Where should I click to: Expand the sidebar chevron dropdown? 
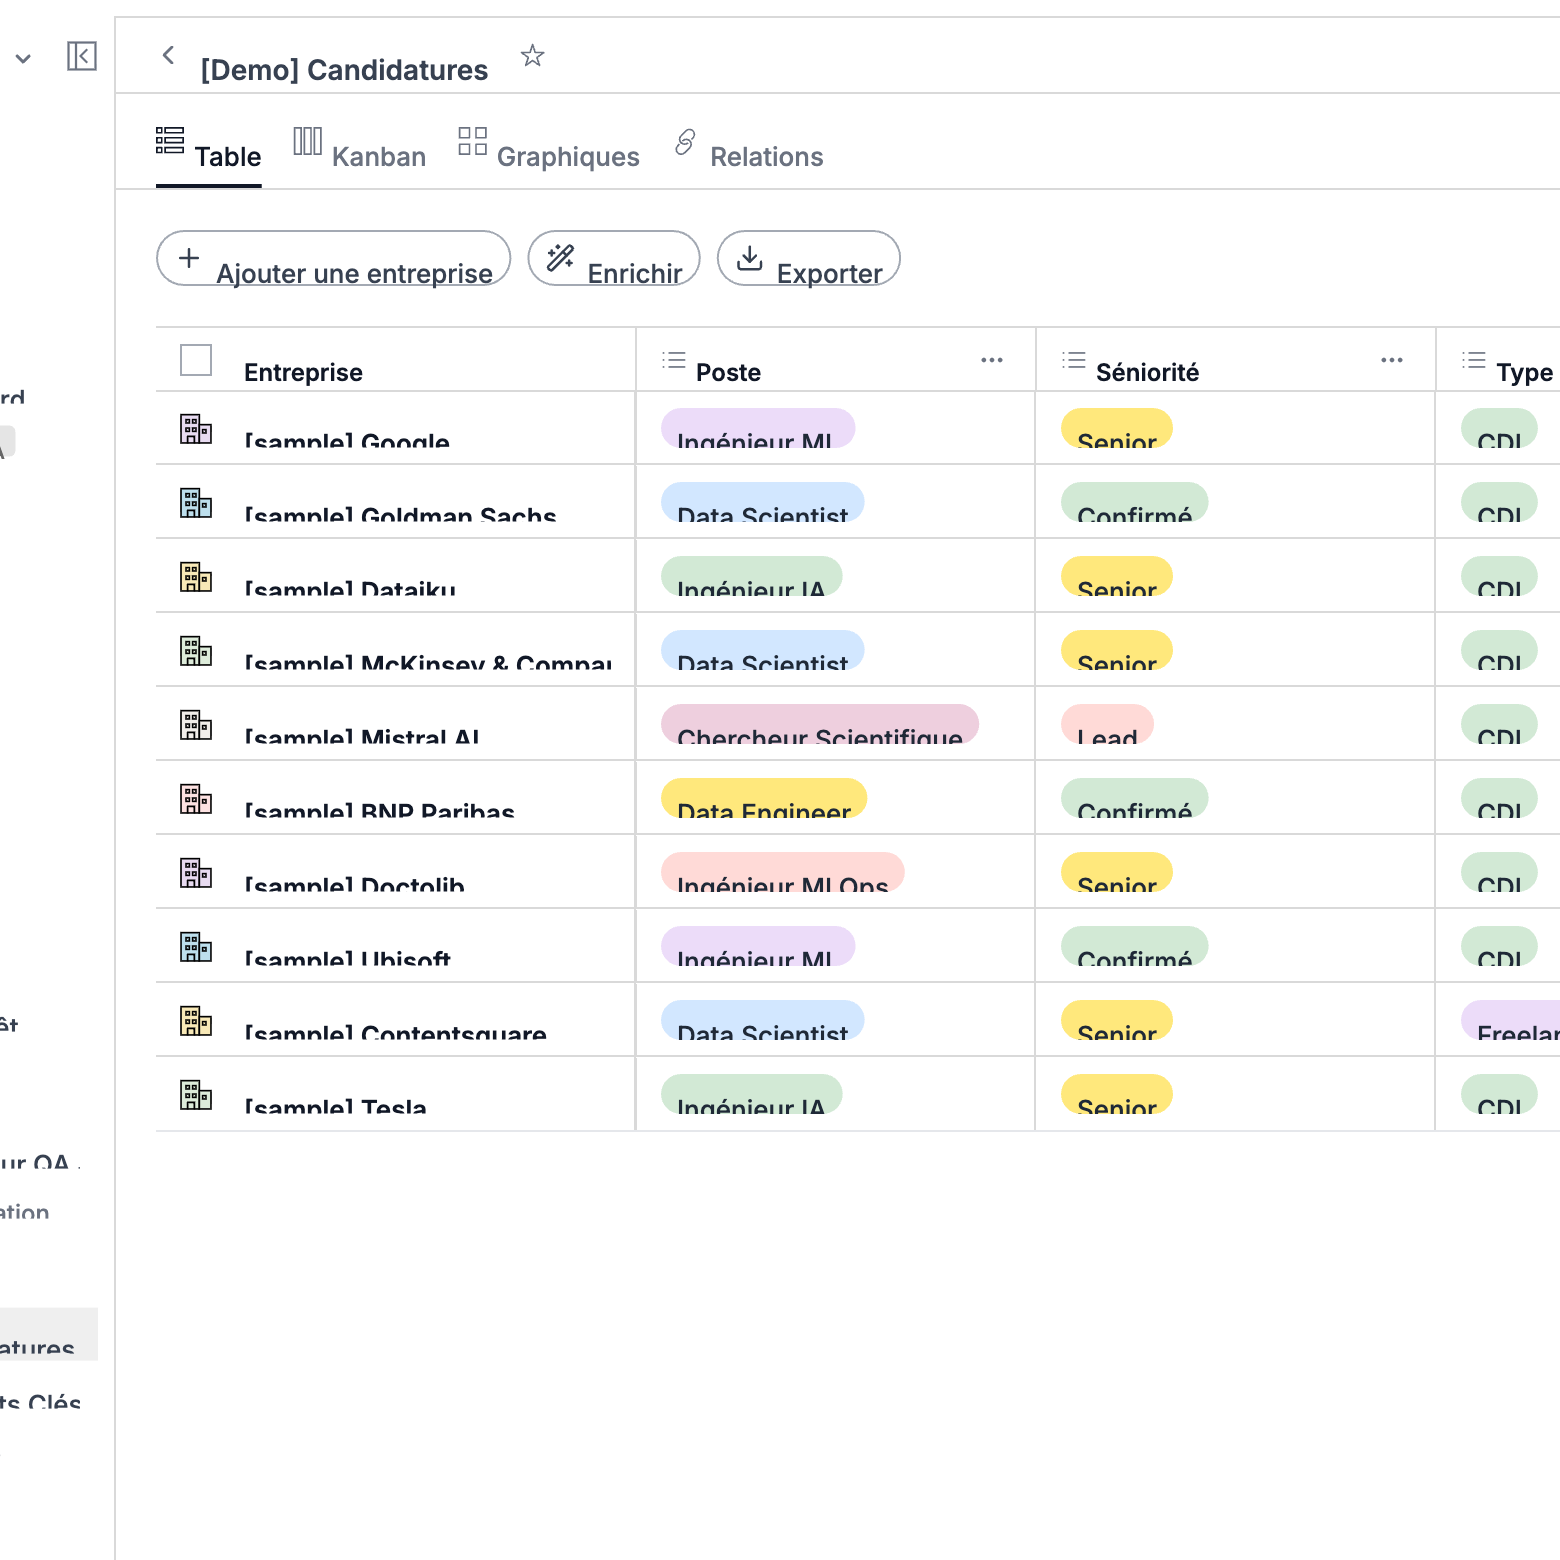pos(23,59)
